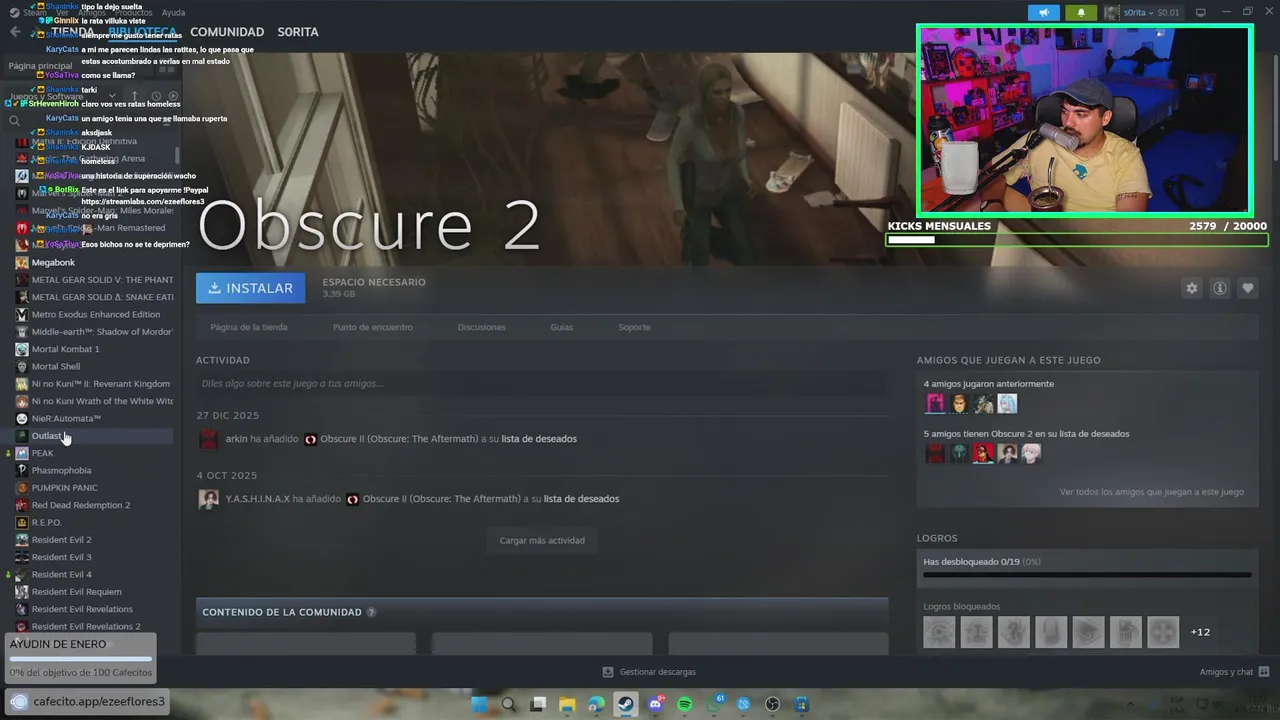Go back with the navigation arrow
This screenshot has width=1280, height=720.
pyautogui.click(x=14, y=32)
